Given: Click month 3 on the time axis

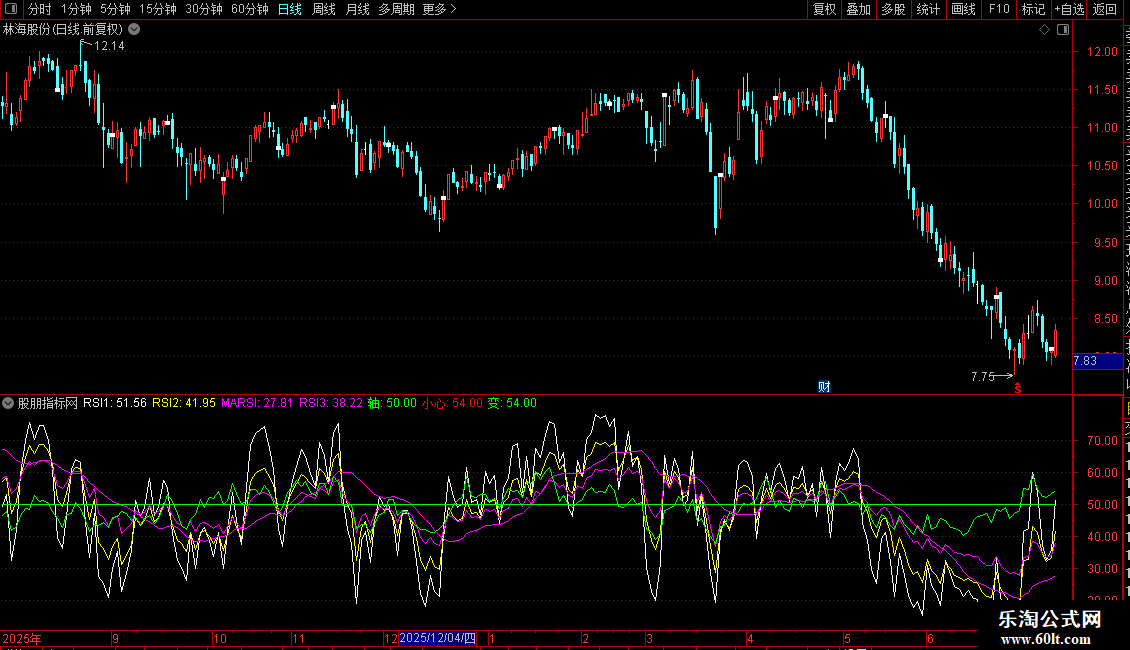Looking at the screenshot, I should [x=649, y=638].
